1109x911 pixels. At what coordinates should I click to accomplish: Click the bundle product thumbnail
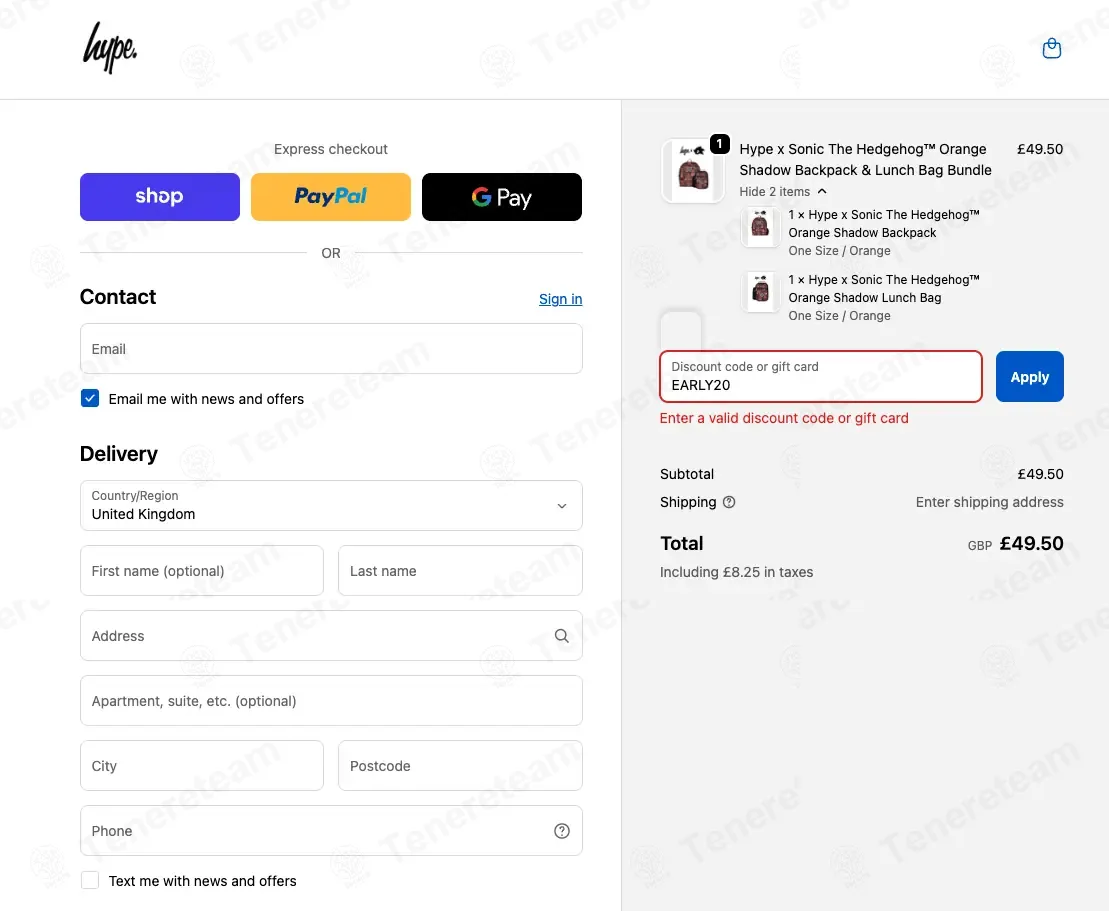(x=692, y=171)
